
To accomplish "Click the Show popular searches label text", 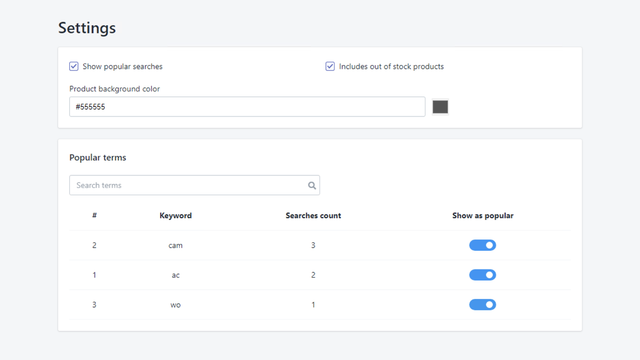I will click(x=122, y=66).
